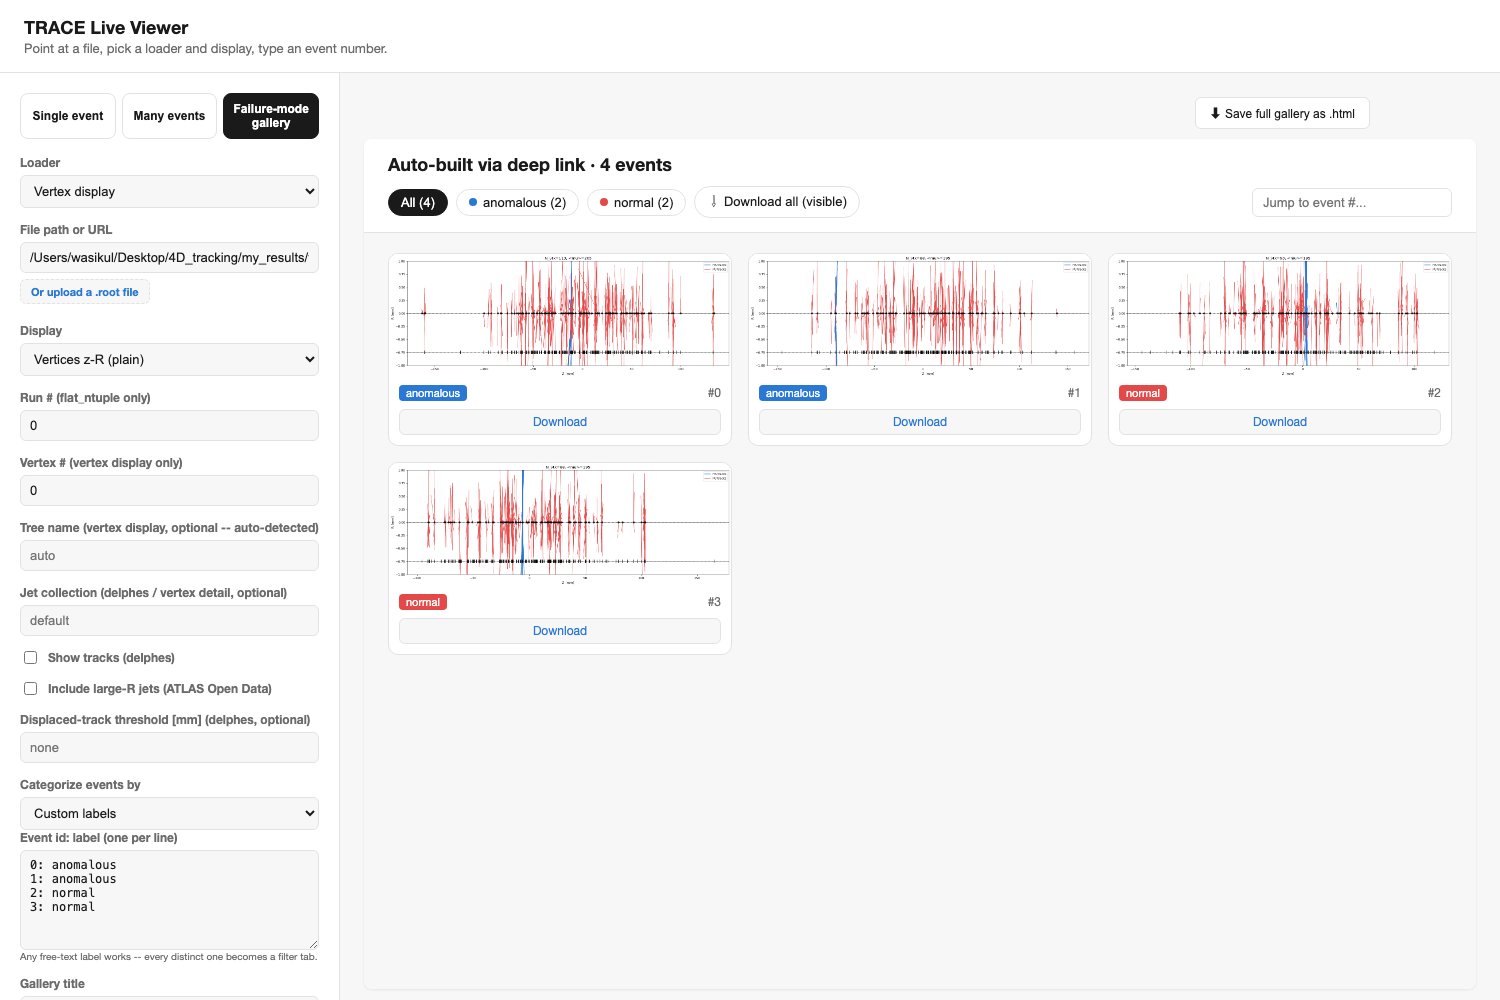Select the All (4) filter tab
The height and width of the screenshot is (1000, 1500).
418,202
